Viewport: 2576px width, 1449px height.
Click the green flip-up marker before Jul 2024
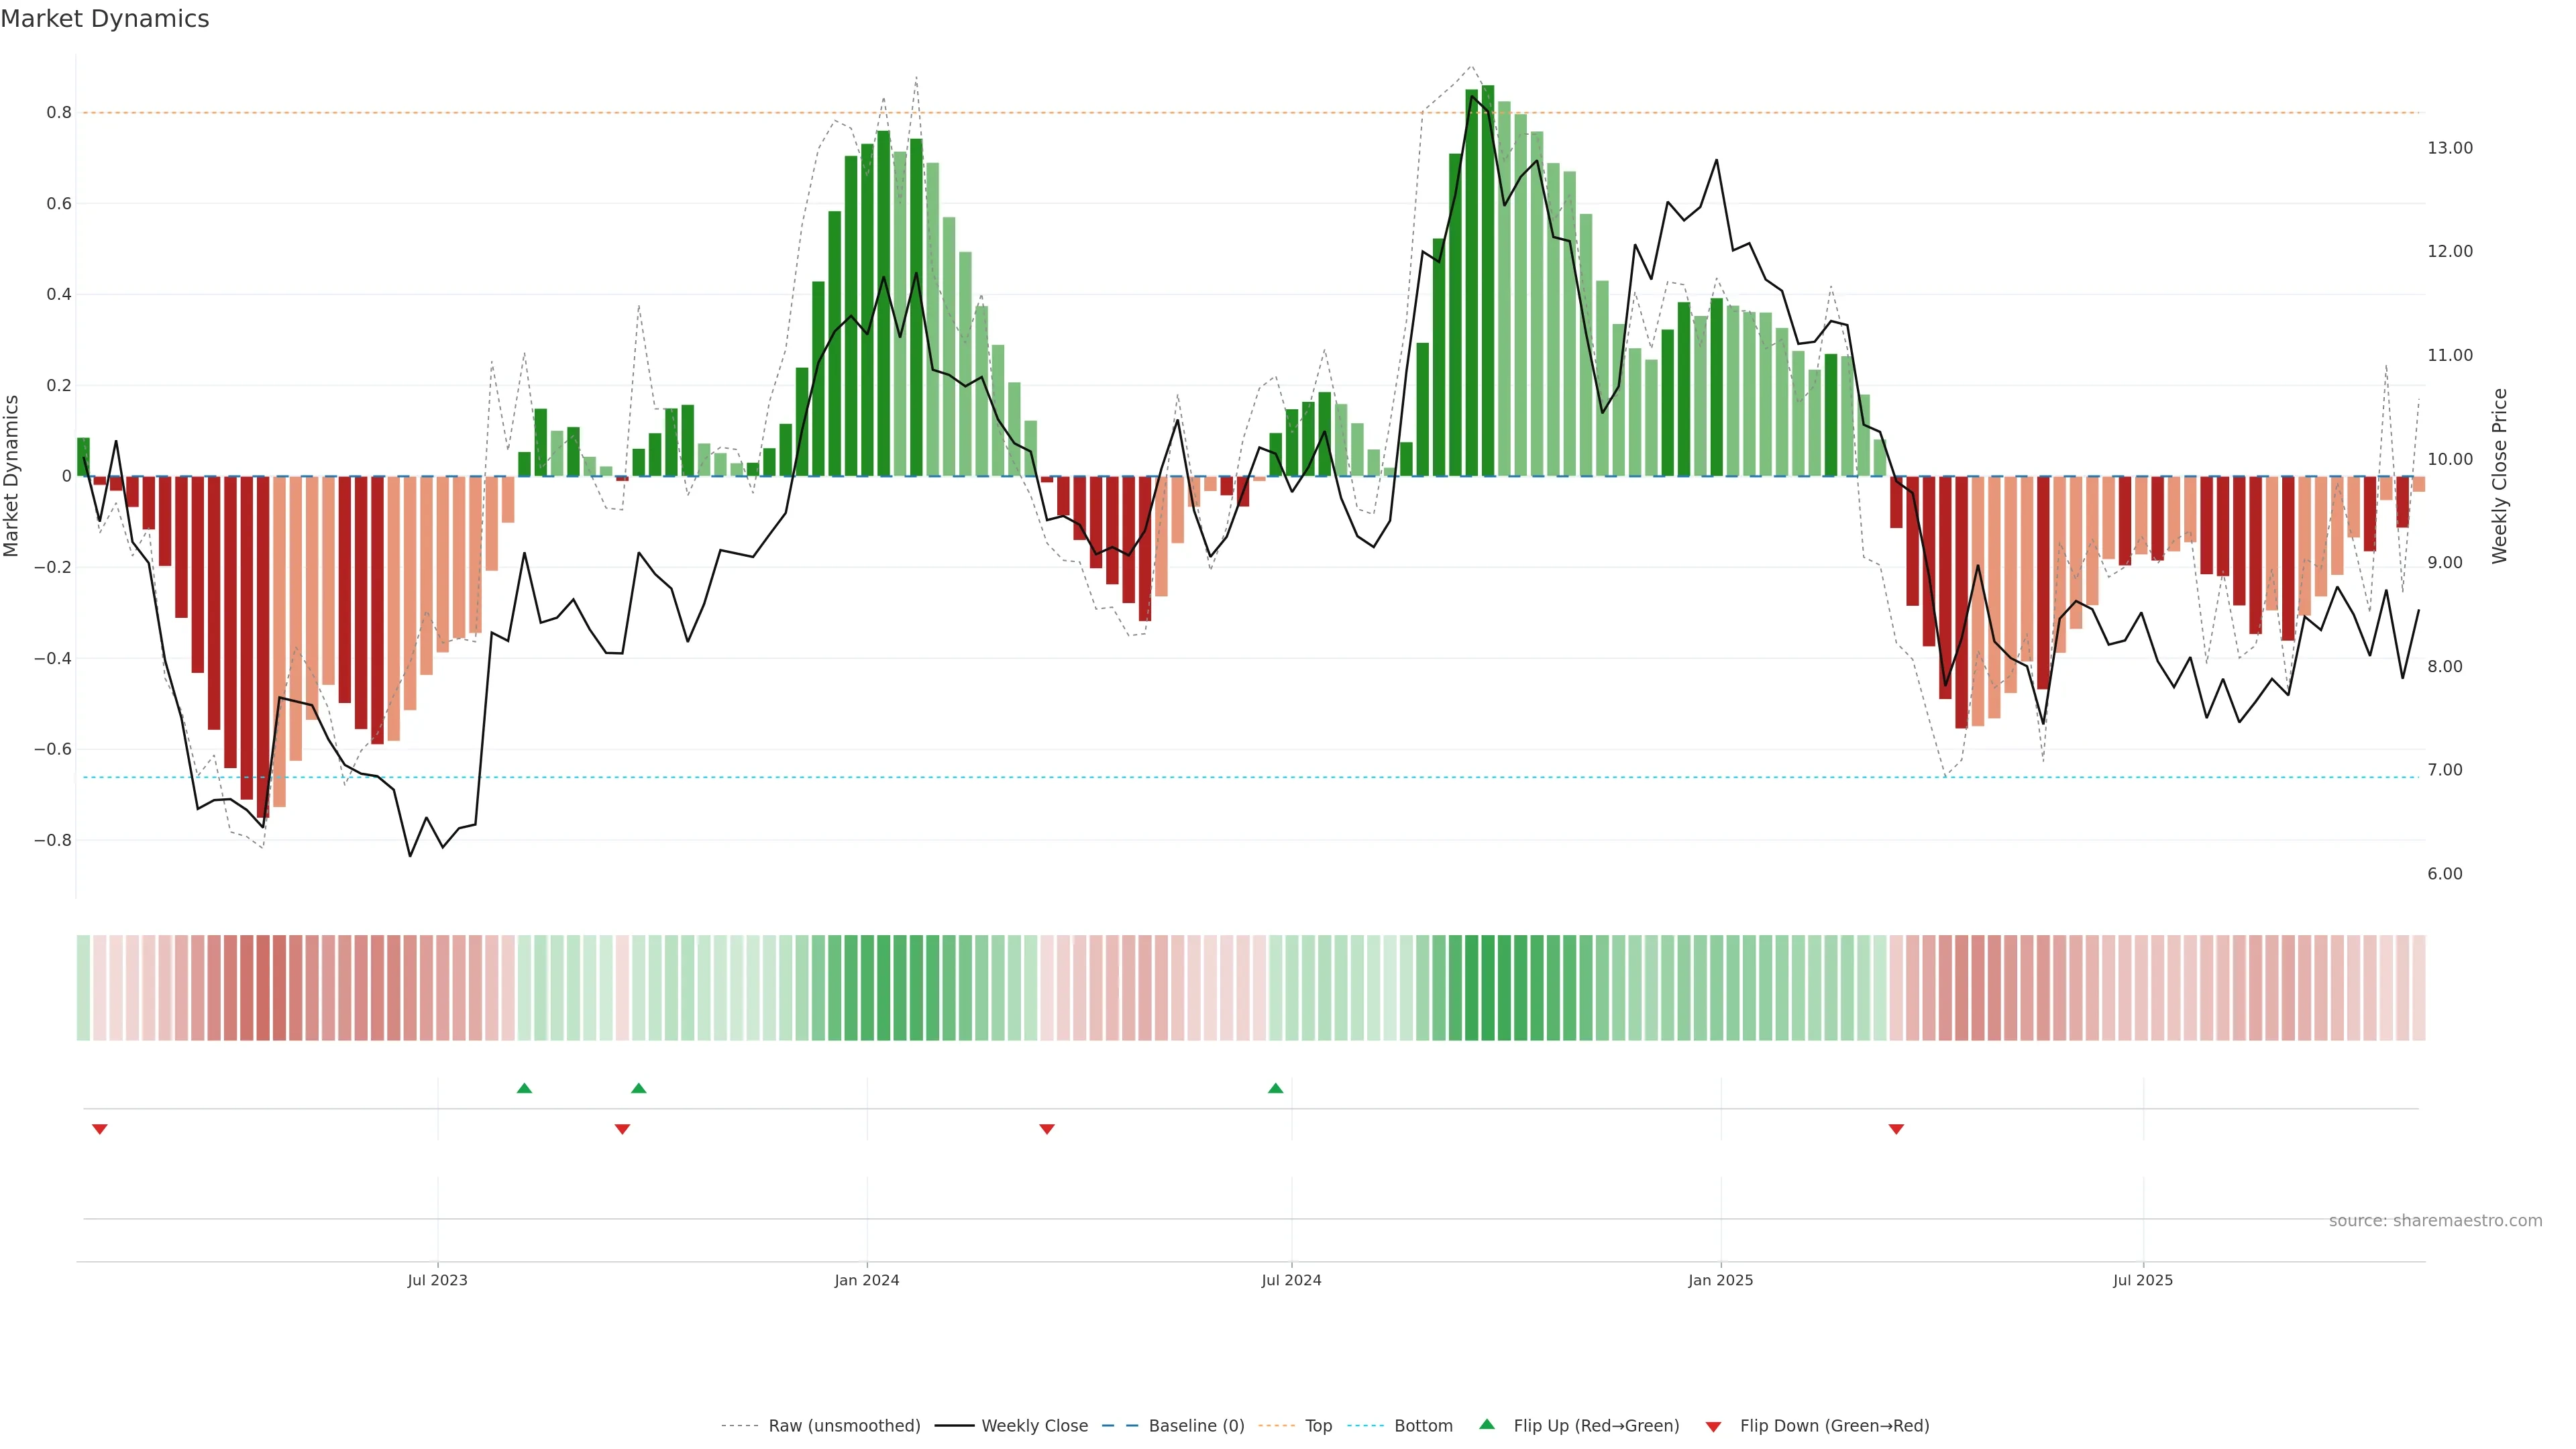coord(1275,1088)
